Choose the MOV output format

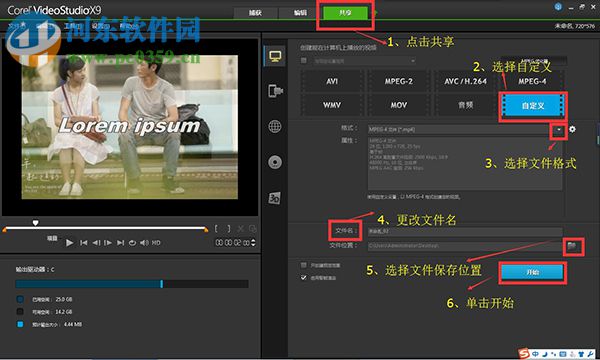click(399, 105)
